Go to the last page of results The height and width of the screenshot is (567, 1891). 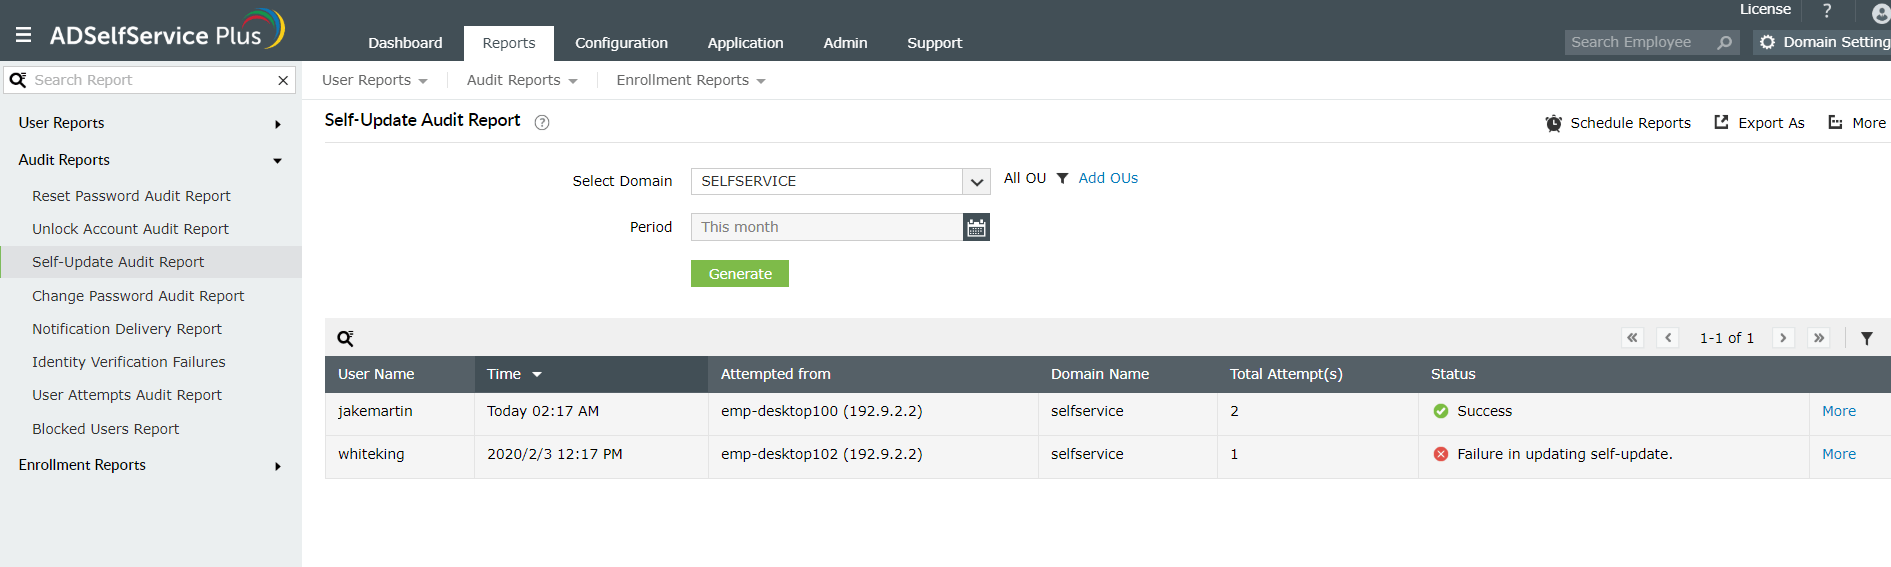(1819, 338)
